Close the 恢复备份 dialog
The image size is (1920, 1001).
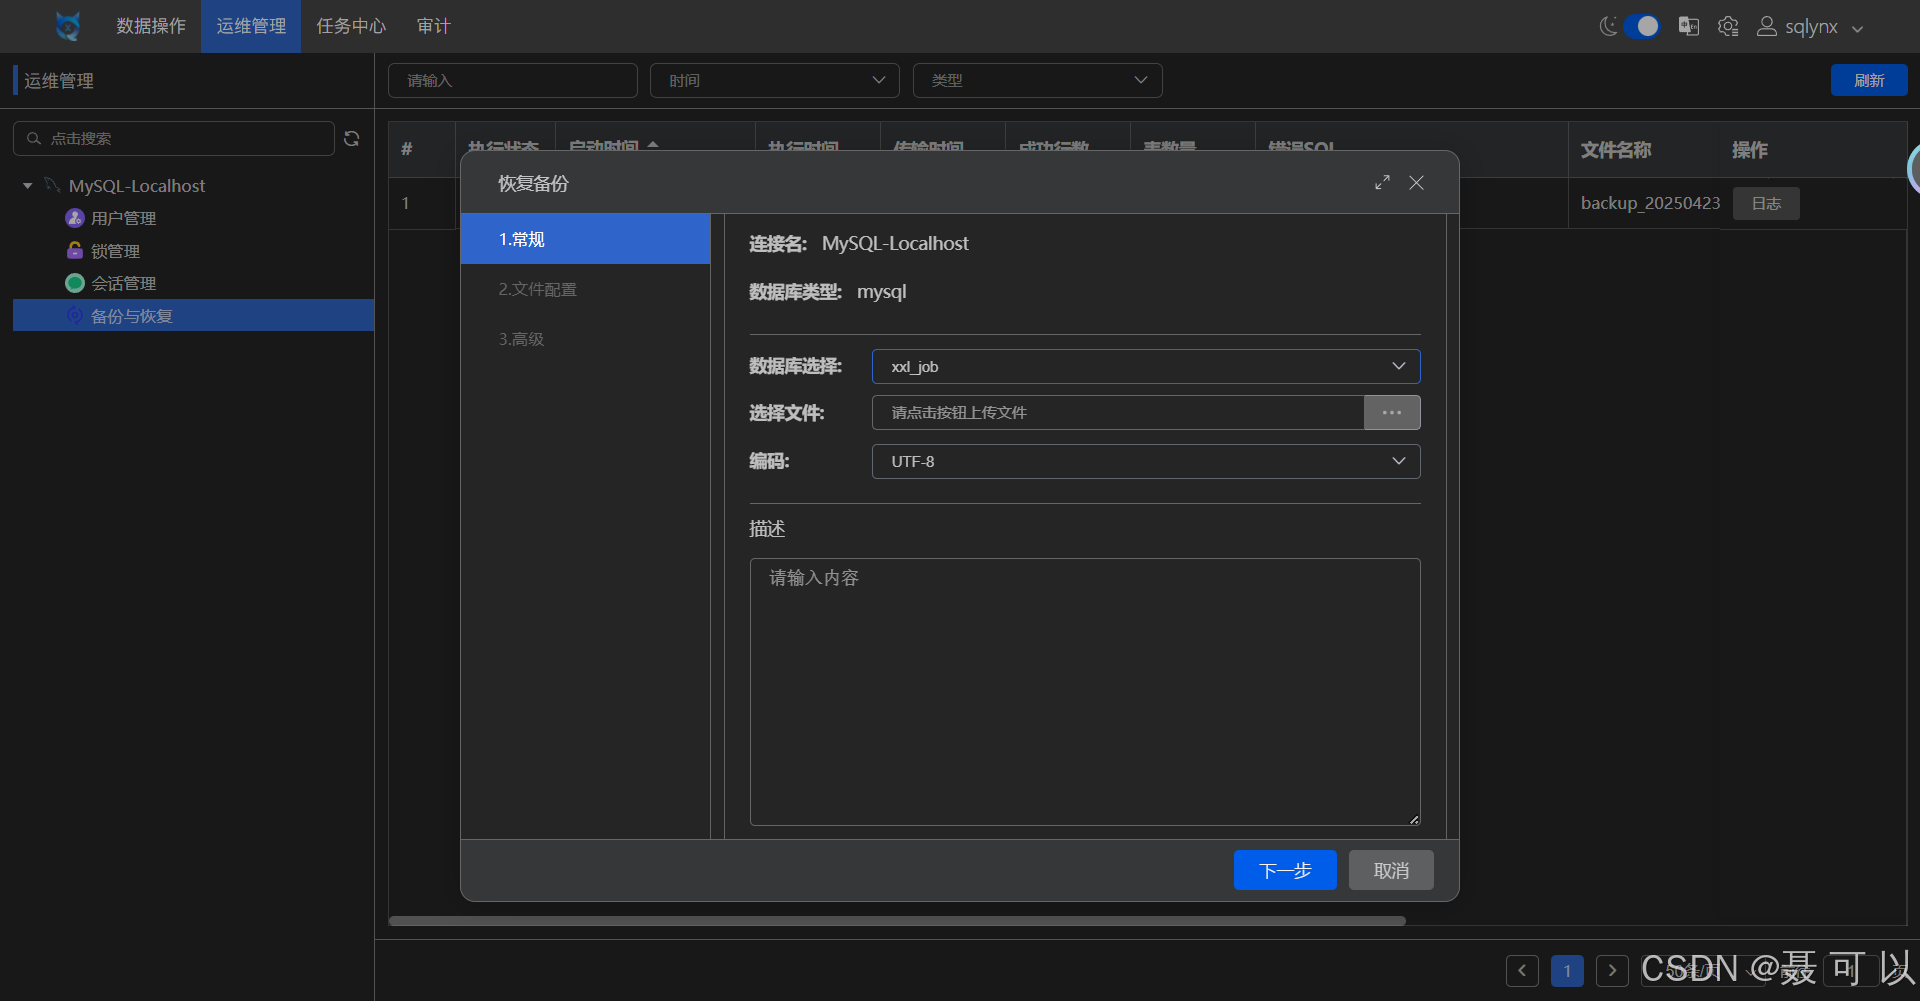click(1416, 182)
